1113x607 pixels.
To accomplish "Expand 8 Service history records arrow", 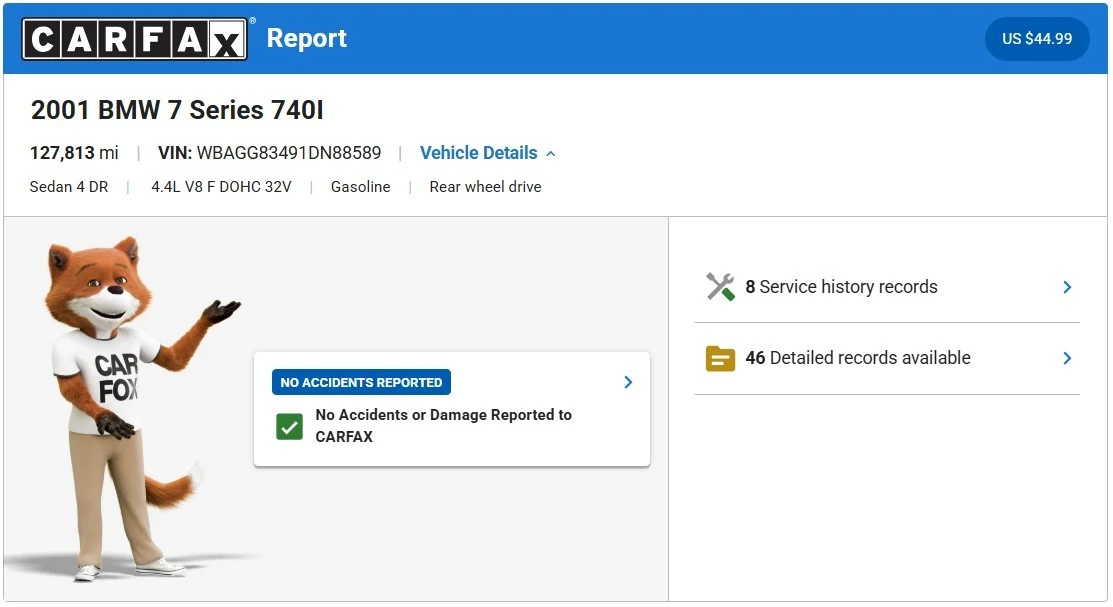I will (1067, 287).
